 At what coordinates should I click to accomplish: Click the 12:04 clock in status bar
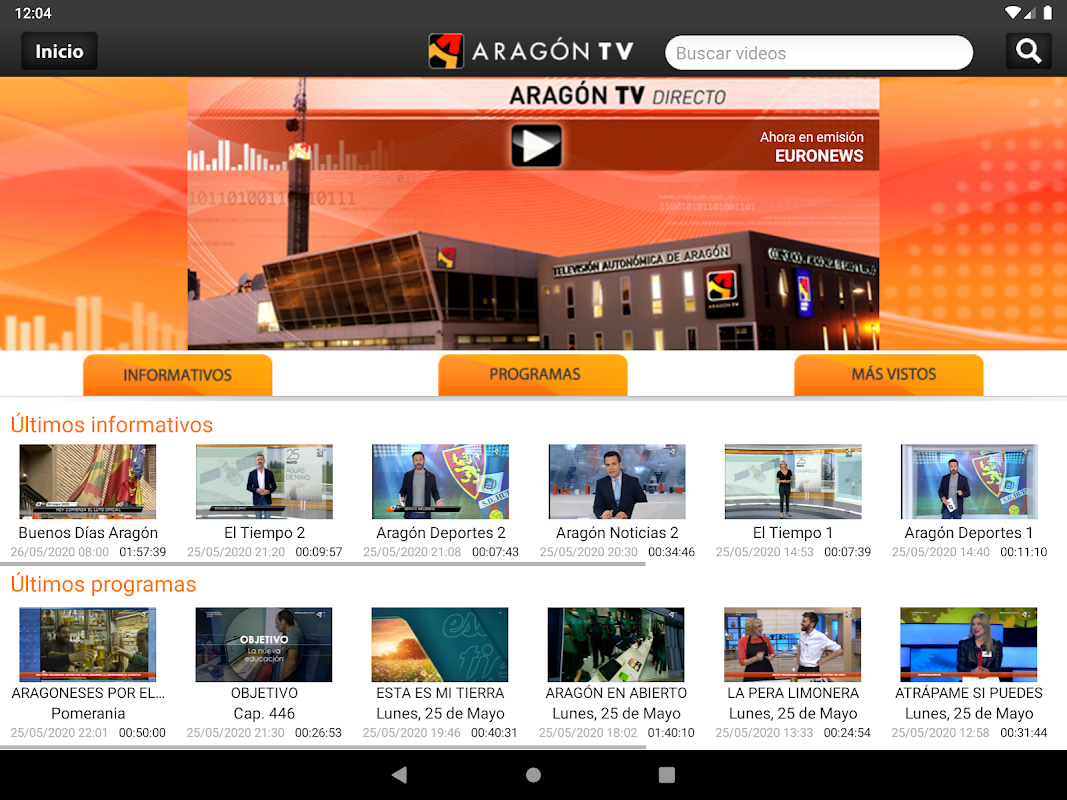[x=33, y=13]
